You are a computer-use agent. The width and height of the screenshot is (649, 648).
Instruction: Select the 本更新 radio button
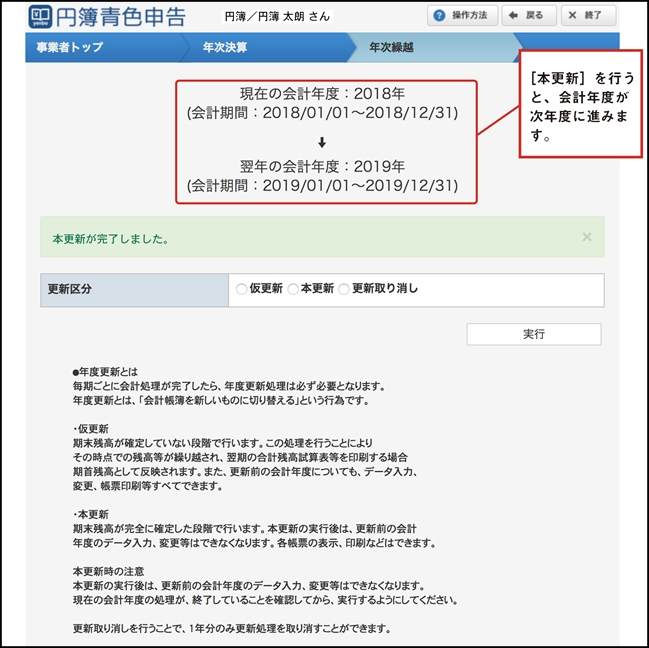(x=293, y=289)
